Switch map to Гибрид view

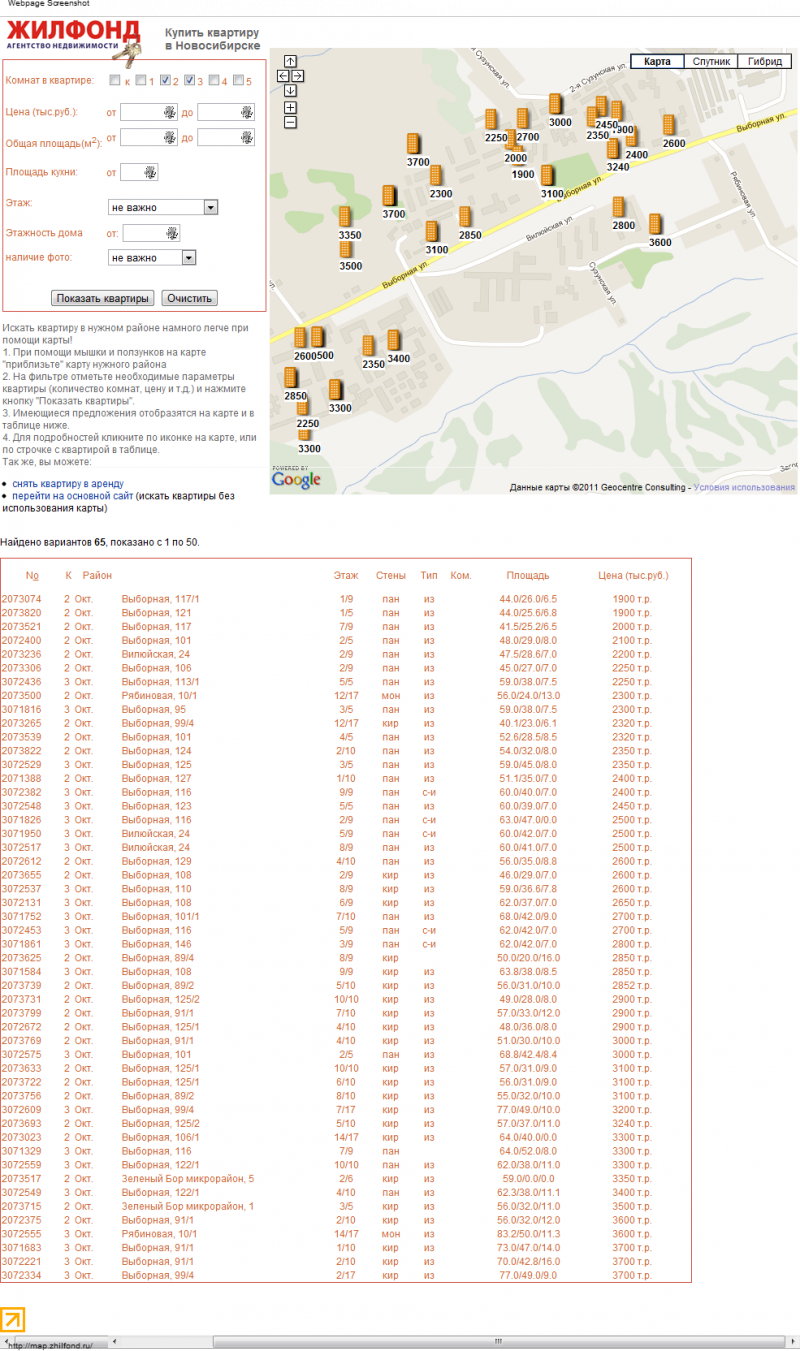pyautogui.click(x=765, y=61)
